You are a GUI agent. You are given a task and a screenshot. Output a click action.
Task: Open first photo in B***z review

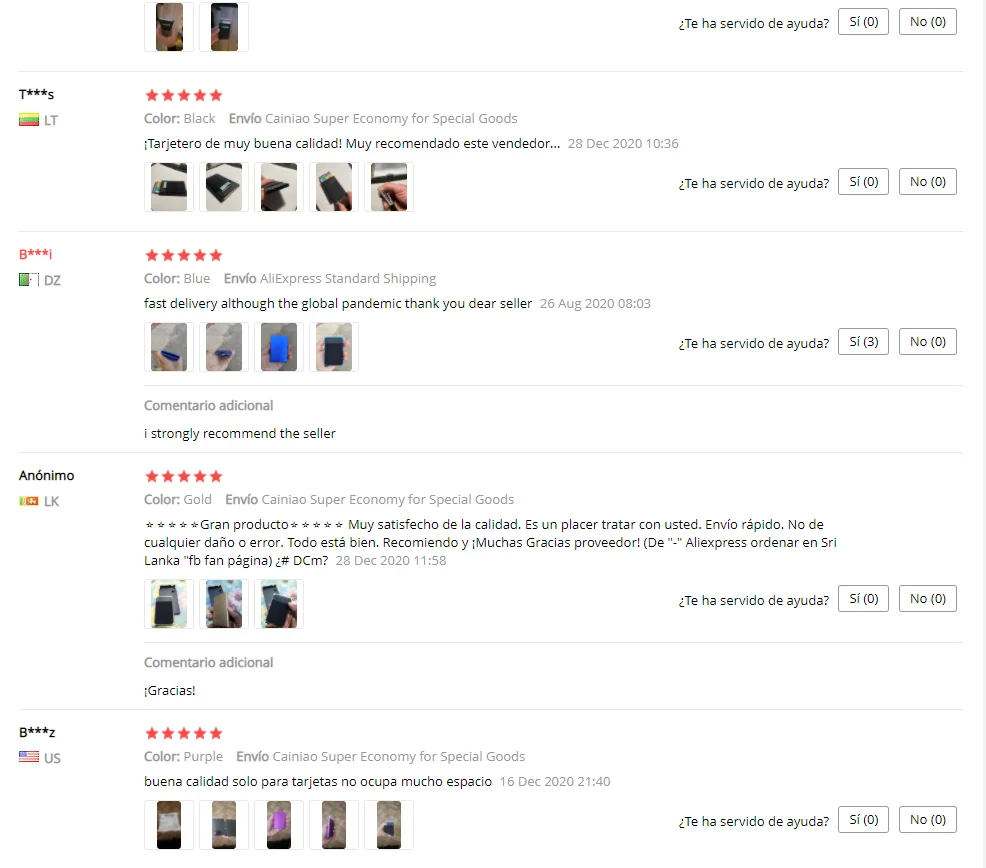tap(169, 825)
